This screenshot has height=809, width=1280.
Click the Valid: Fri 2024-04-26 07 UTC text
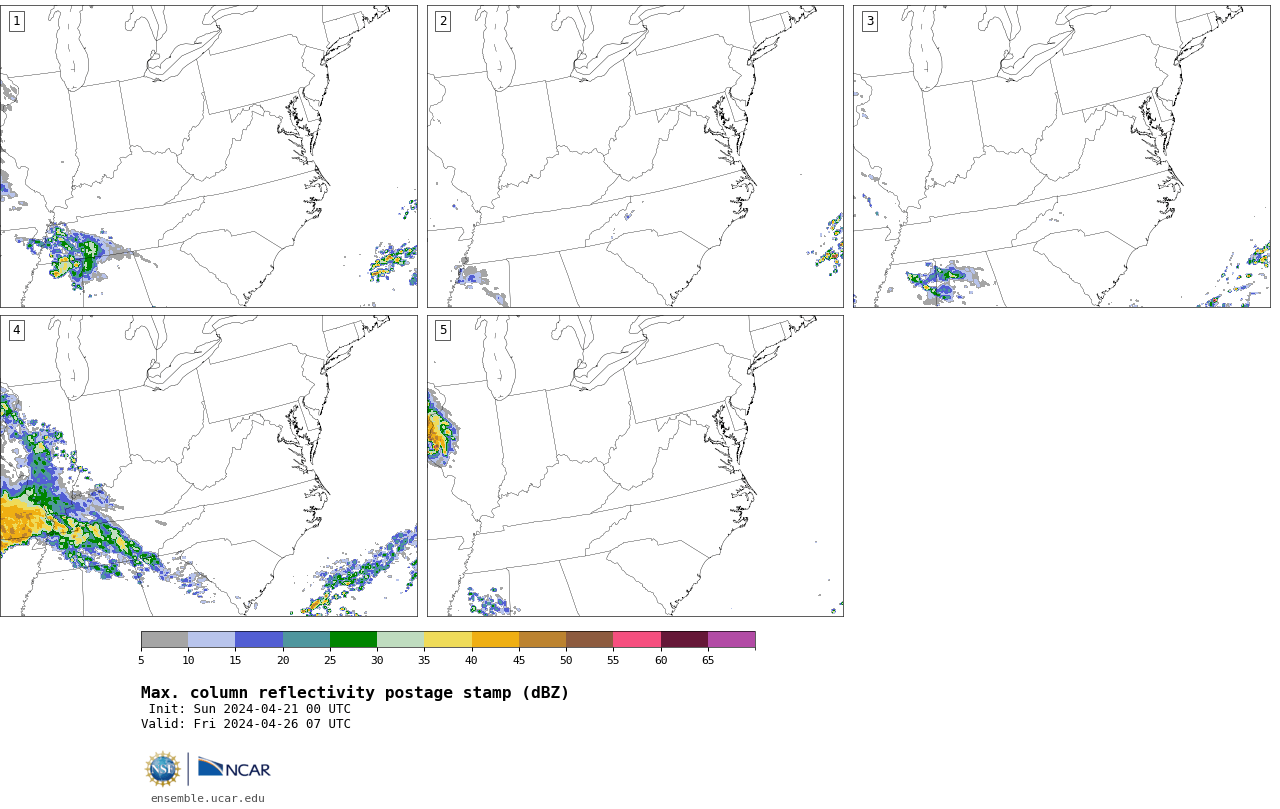coord(246,724)
